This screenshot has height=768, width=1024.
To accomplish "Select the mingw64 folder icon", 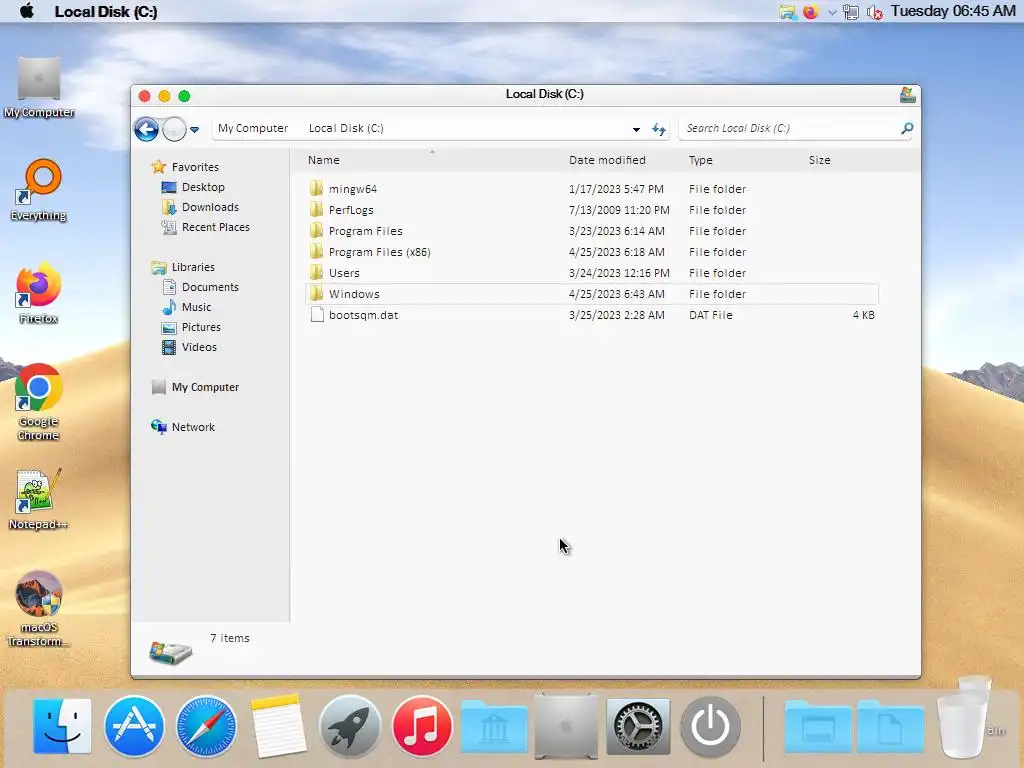I will (x=317, y=189).
